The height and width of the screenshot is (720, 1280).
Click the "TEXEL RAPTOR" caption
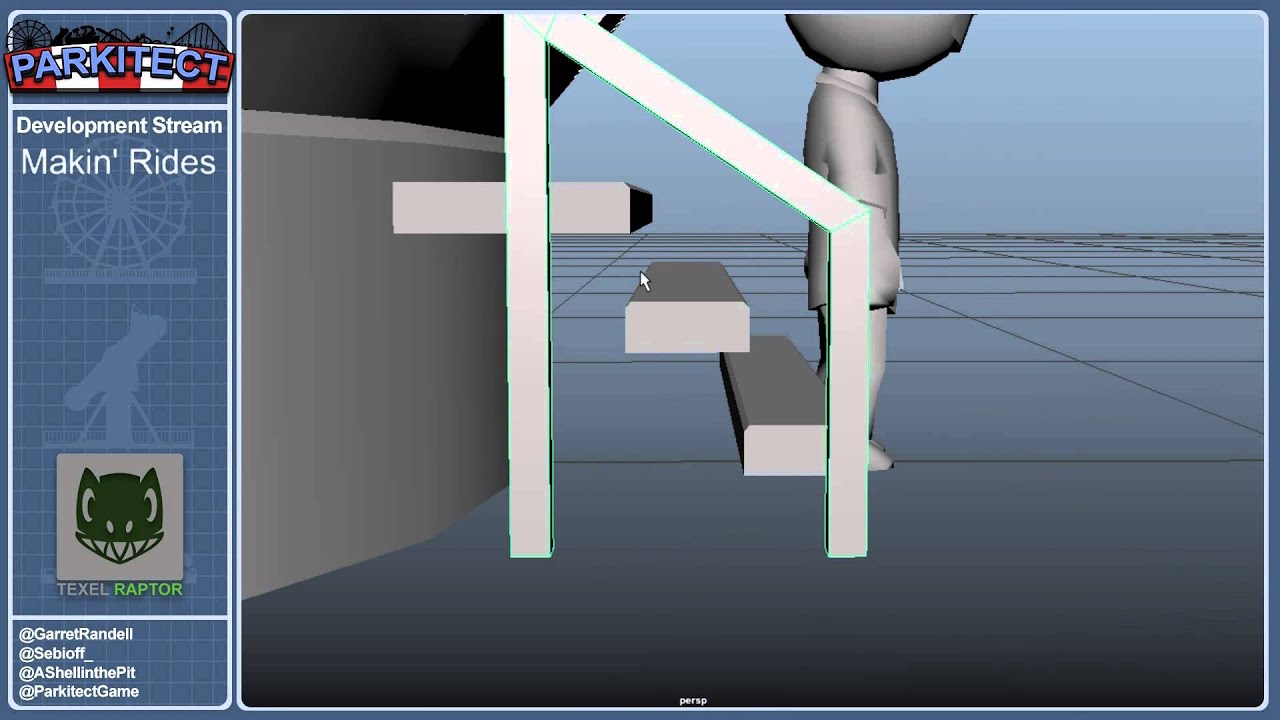[x=119, y=589]
